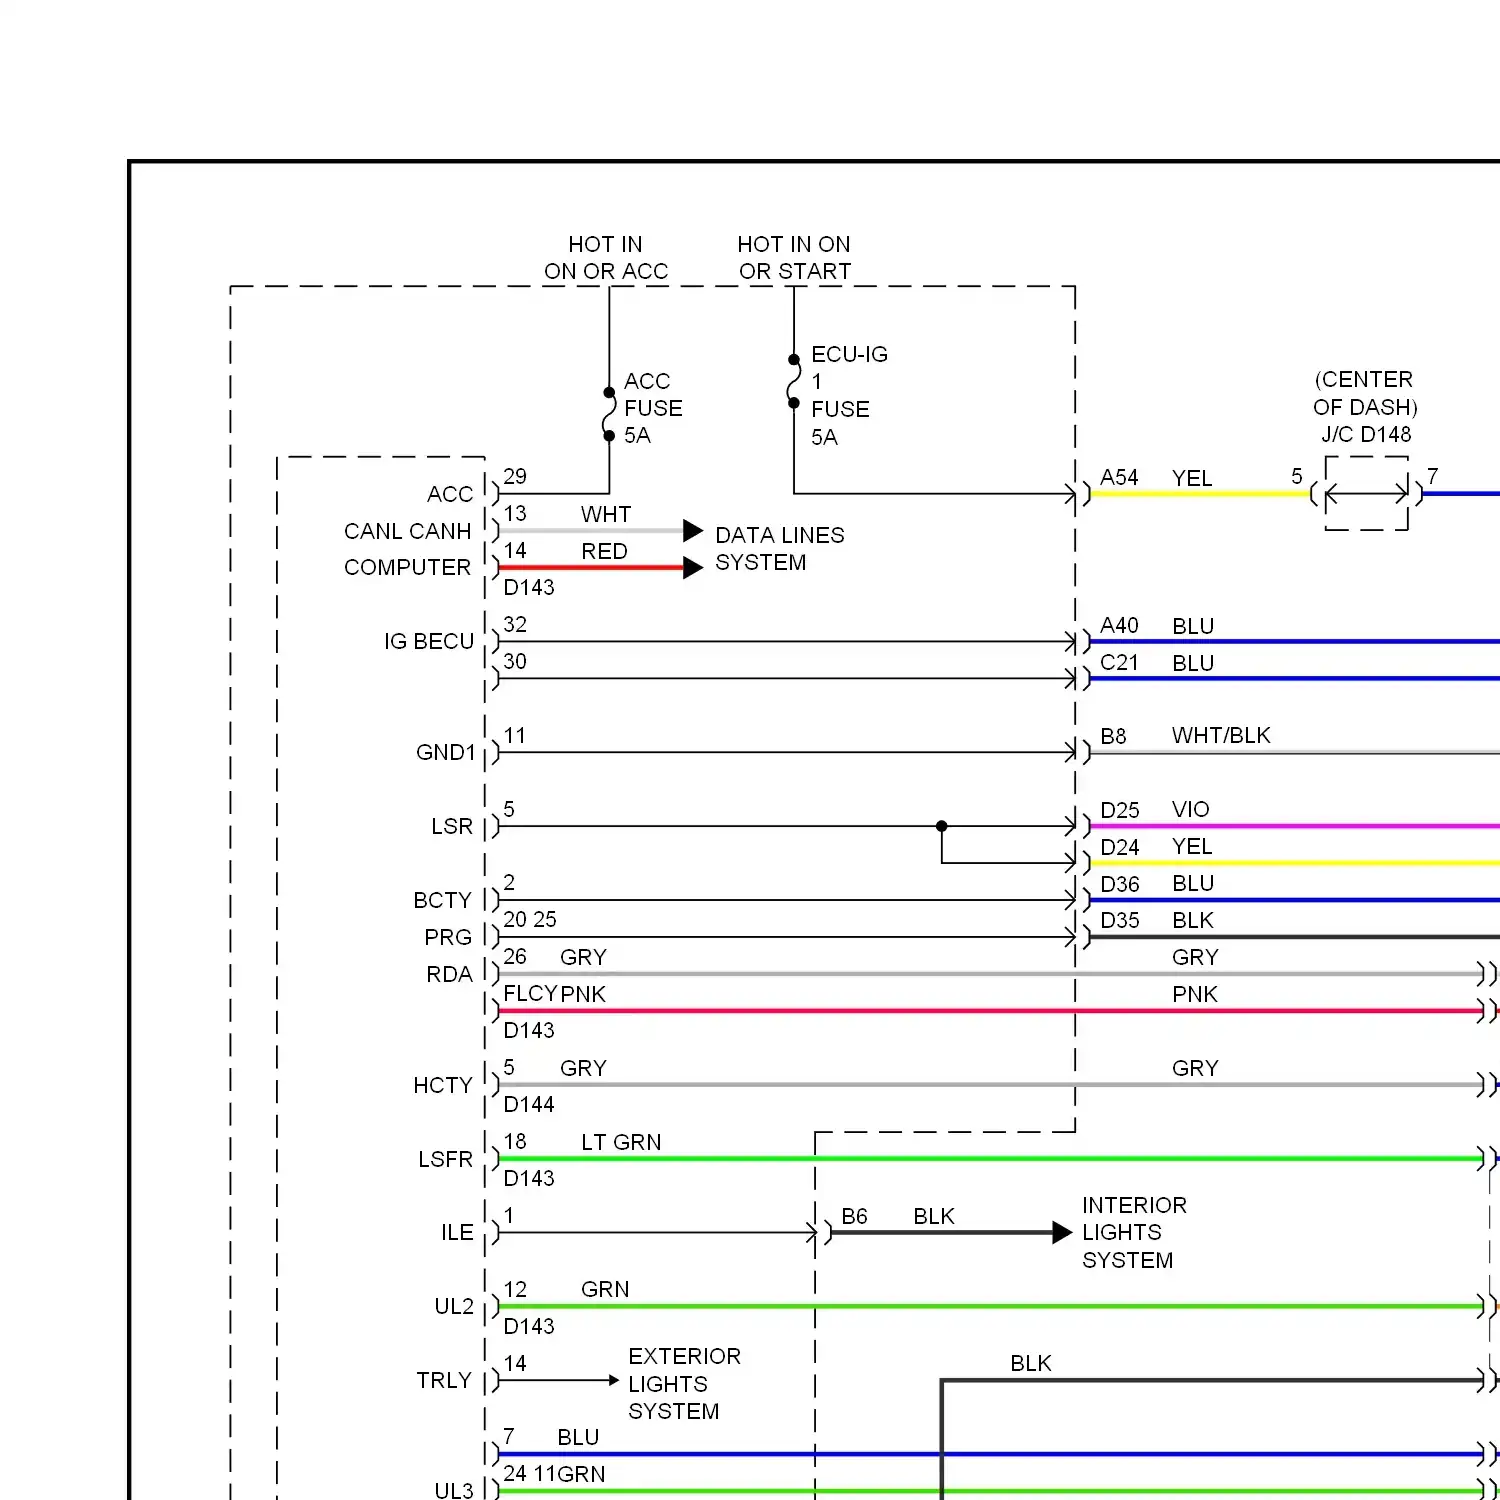Click the D144 connector label
1500x1500 pixels.
click(x=529, y=1105)
